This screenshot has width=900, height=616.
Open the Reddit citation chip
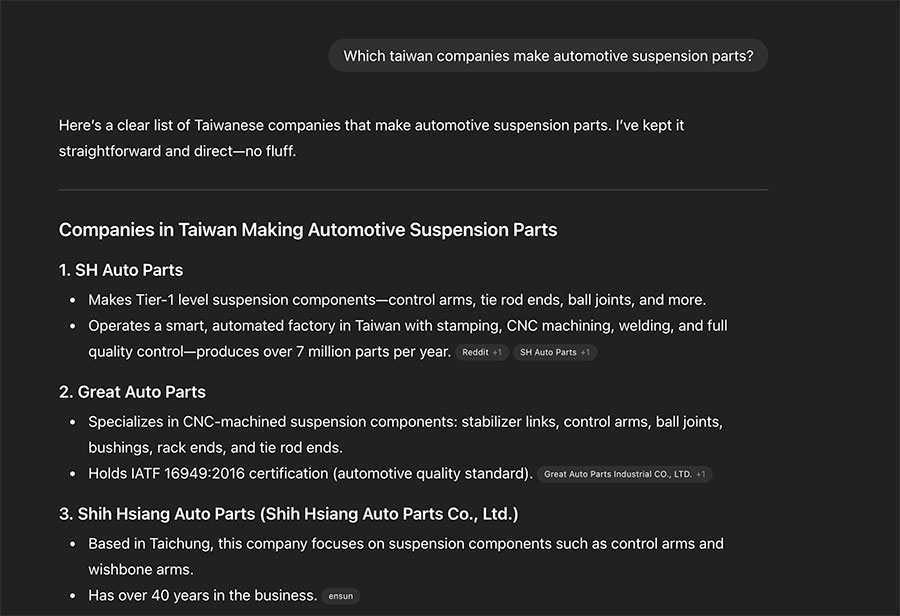pos(482,352)
